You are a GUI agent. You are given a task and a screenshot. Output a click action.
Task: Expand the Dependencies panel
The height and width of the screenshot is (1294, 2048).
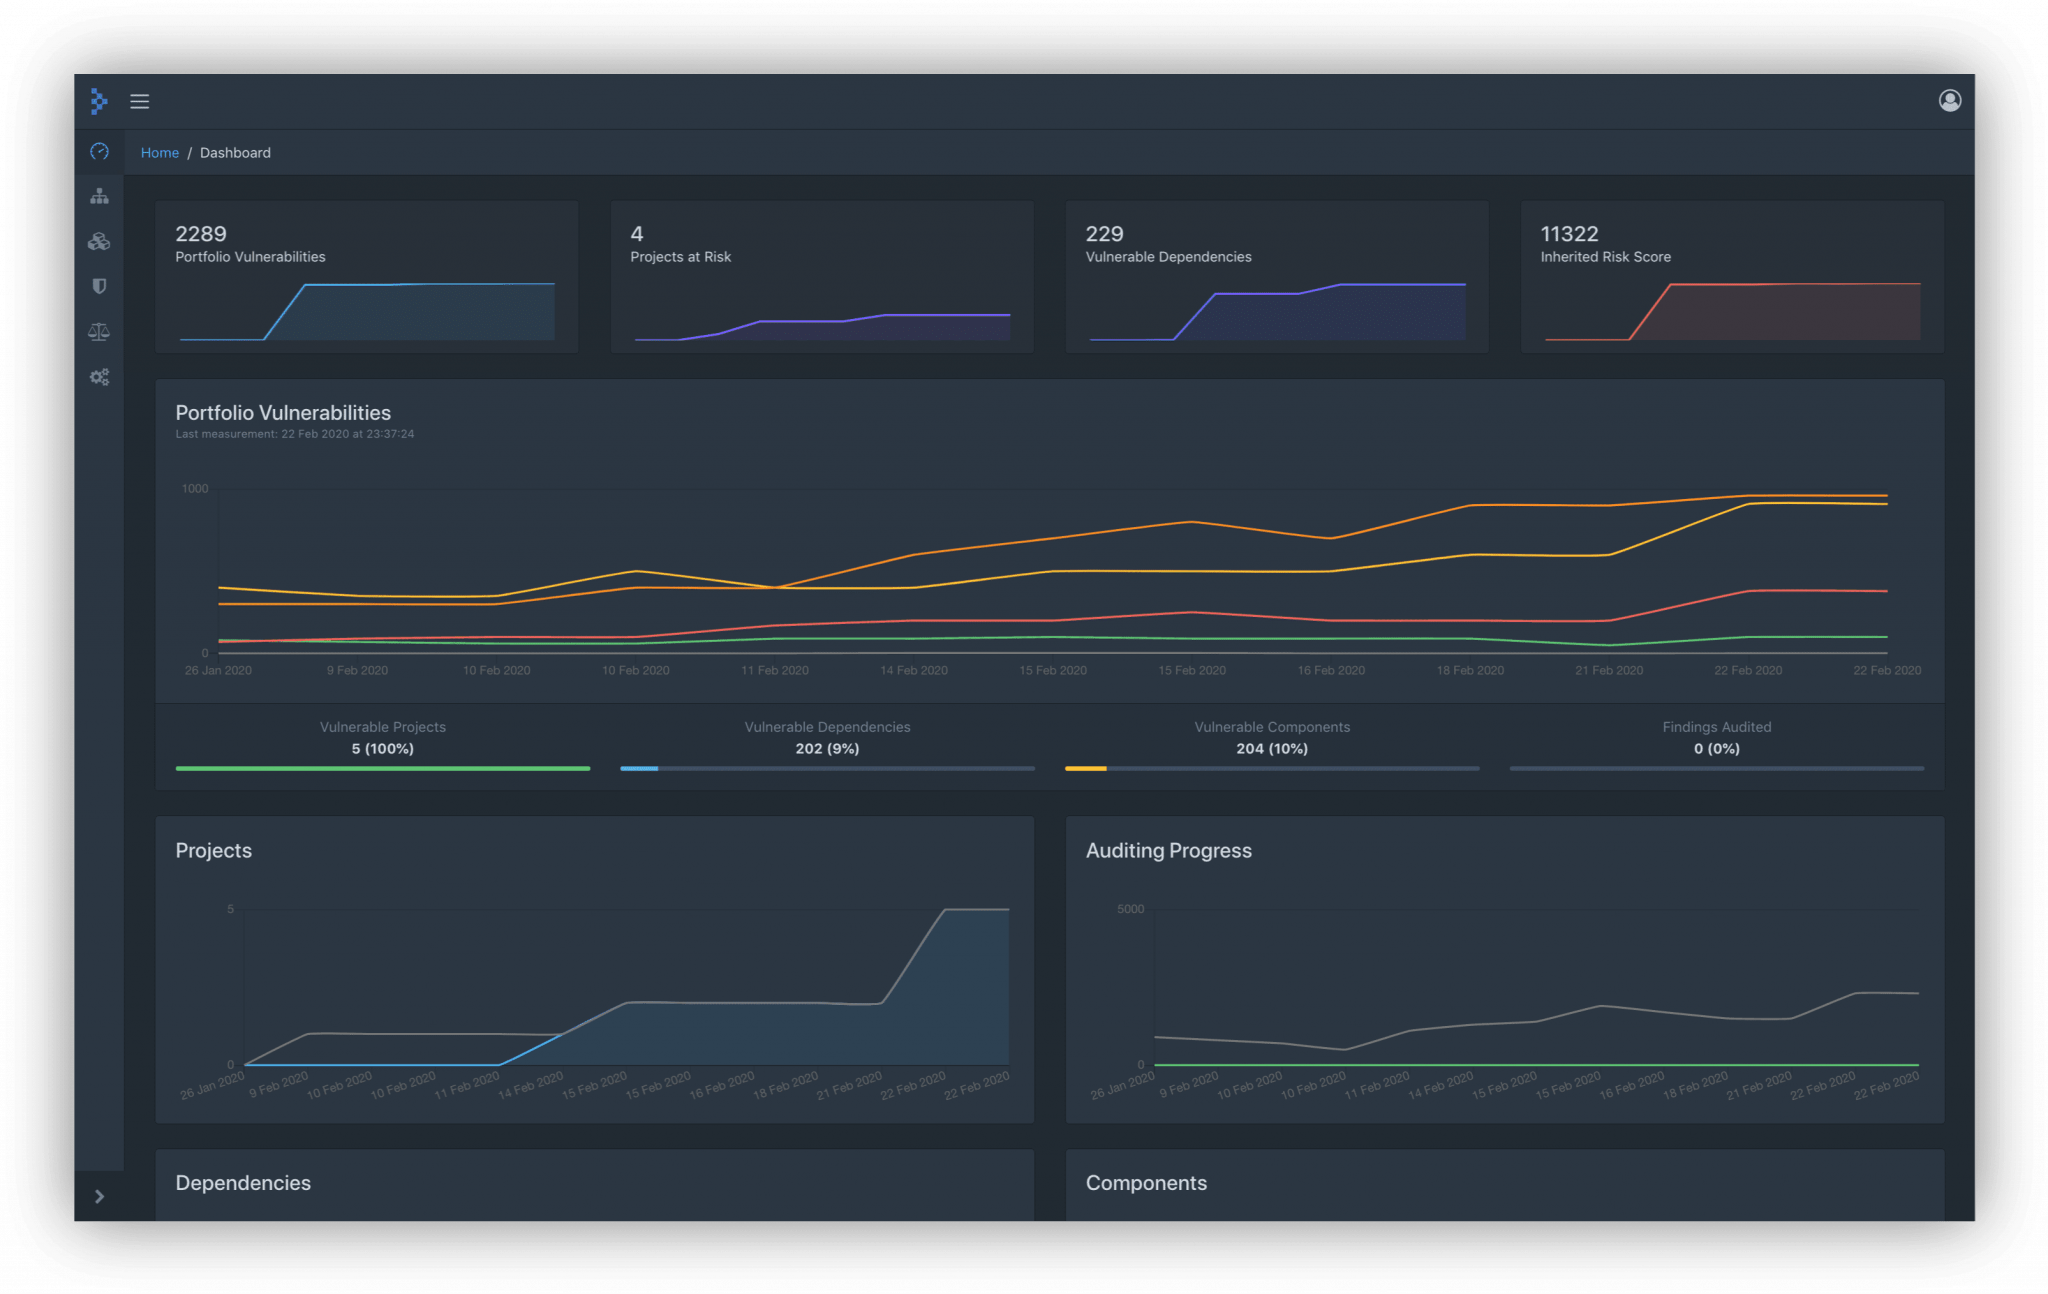point(242,1183)
